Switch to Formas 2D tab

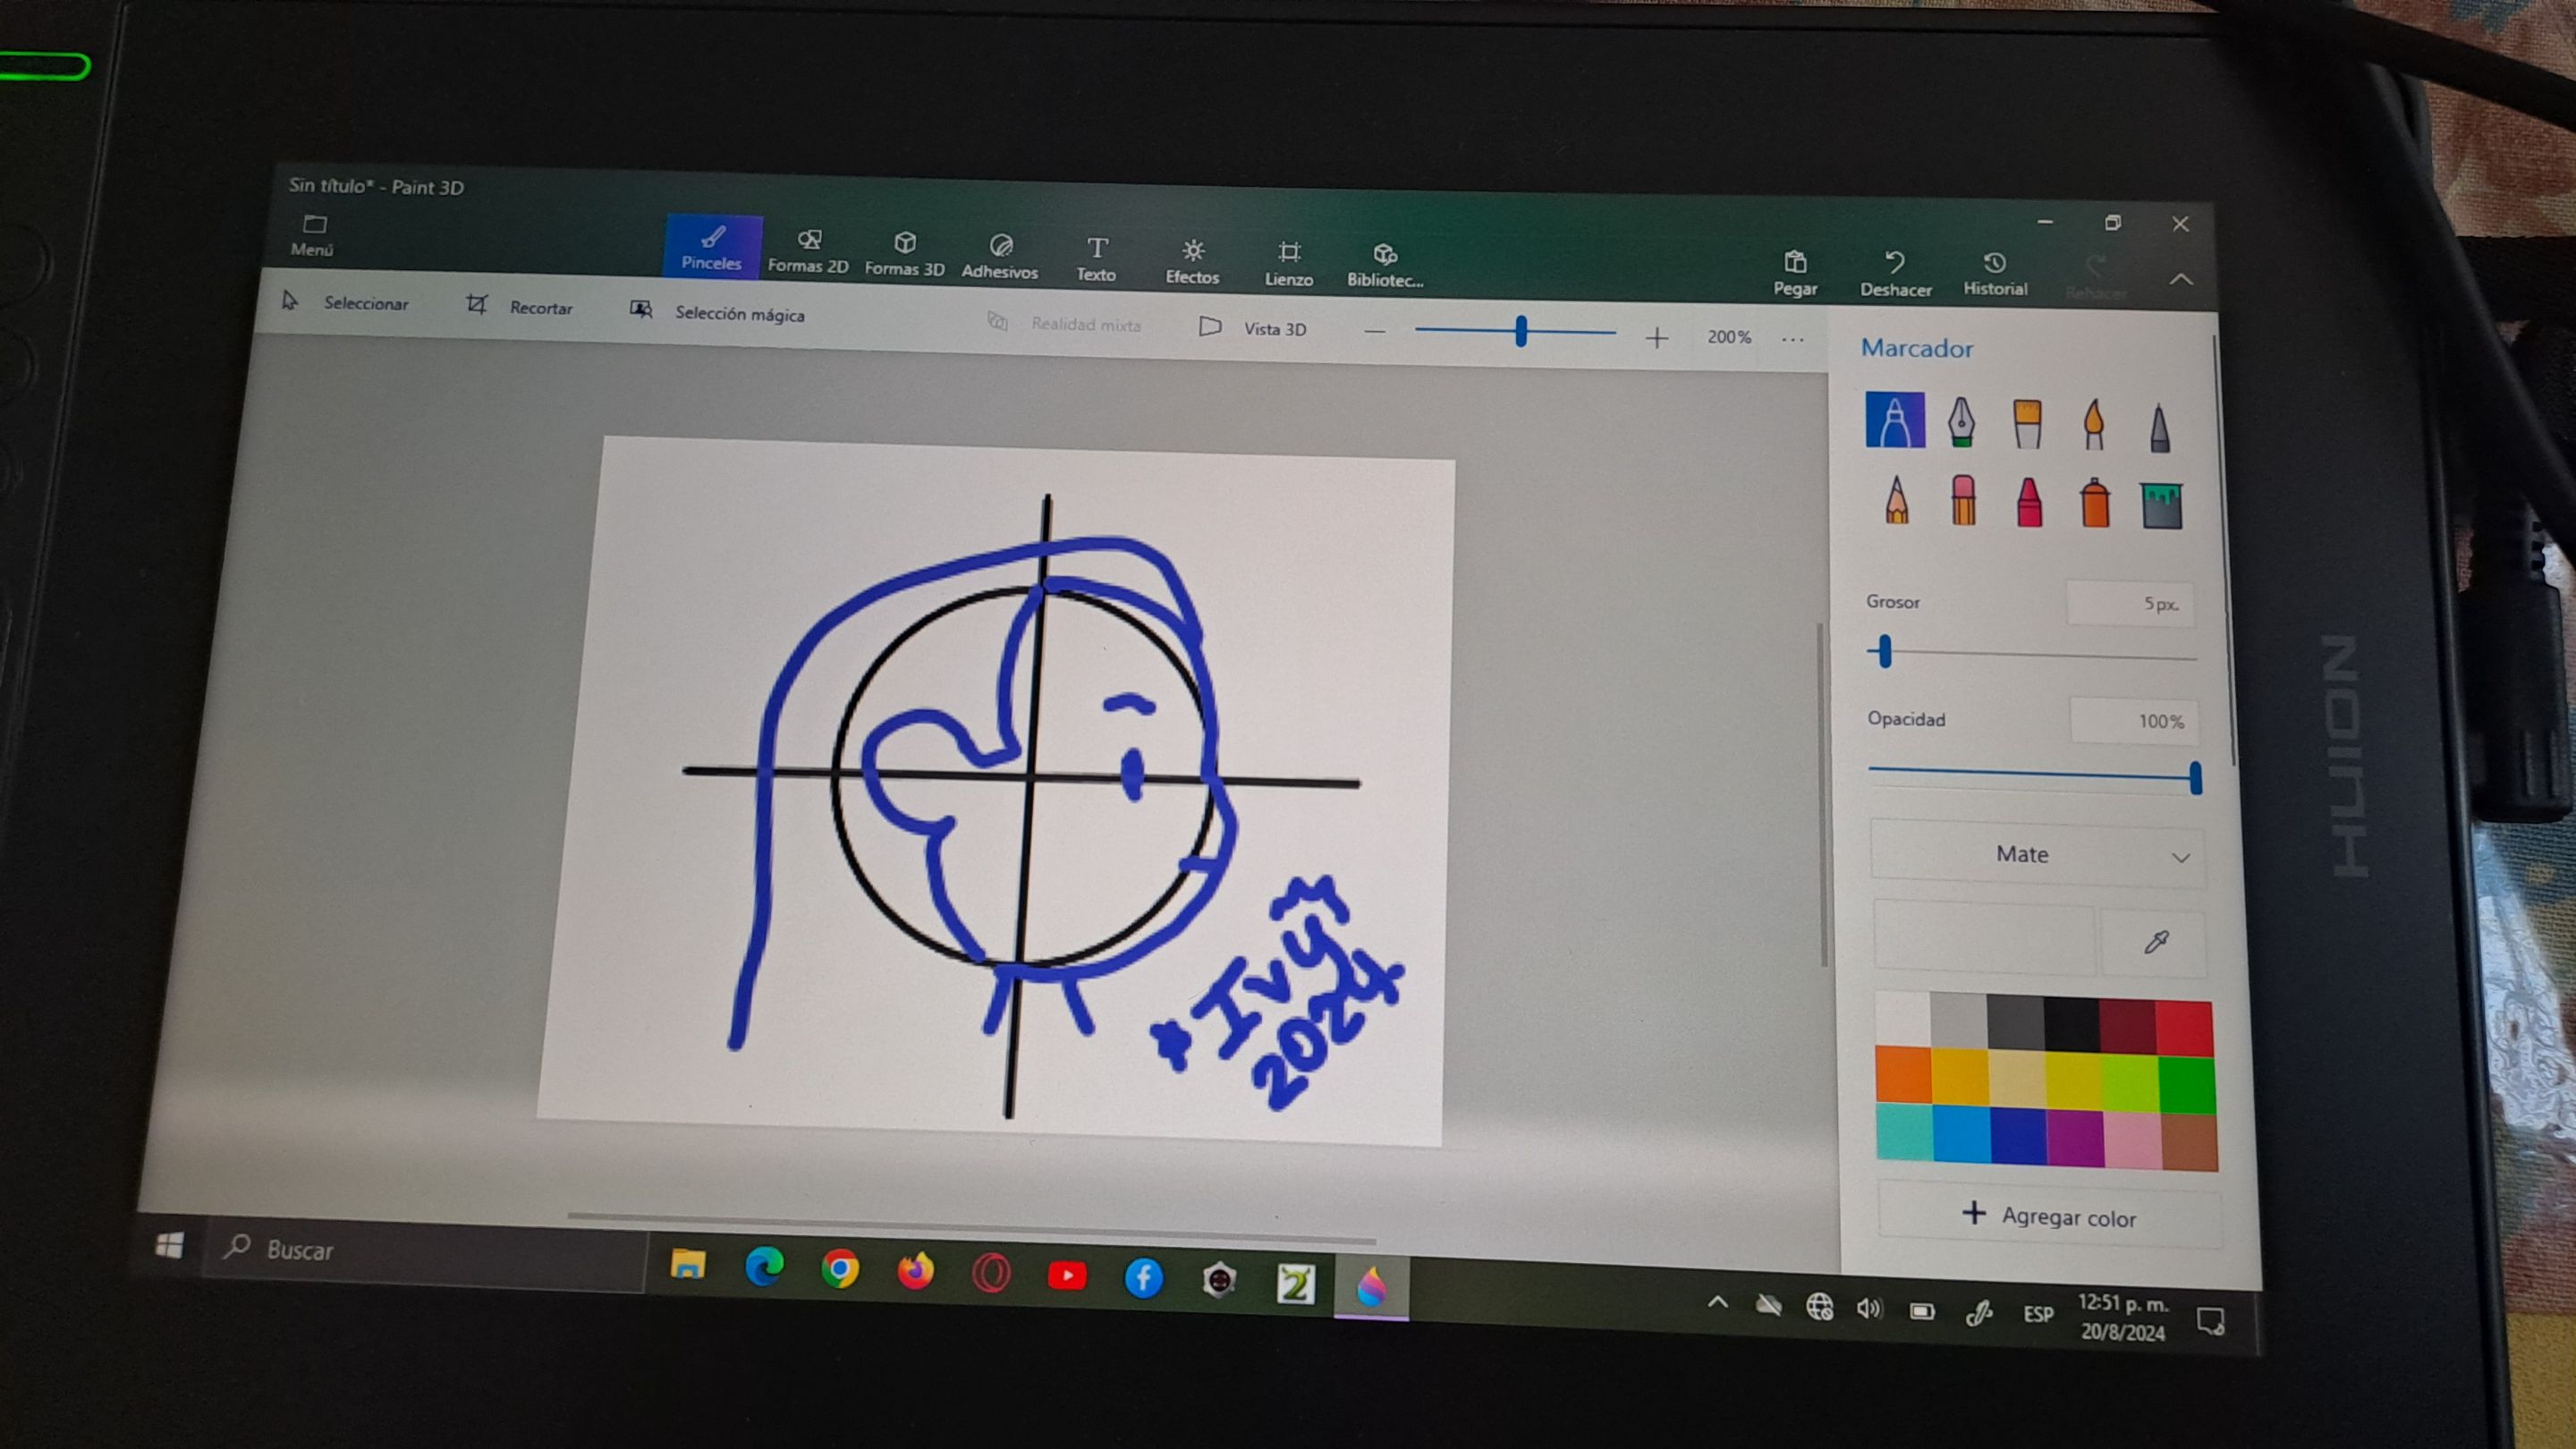(x=808, y=251)
